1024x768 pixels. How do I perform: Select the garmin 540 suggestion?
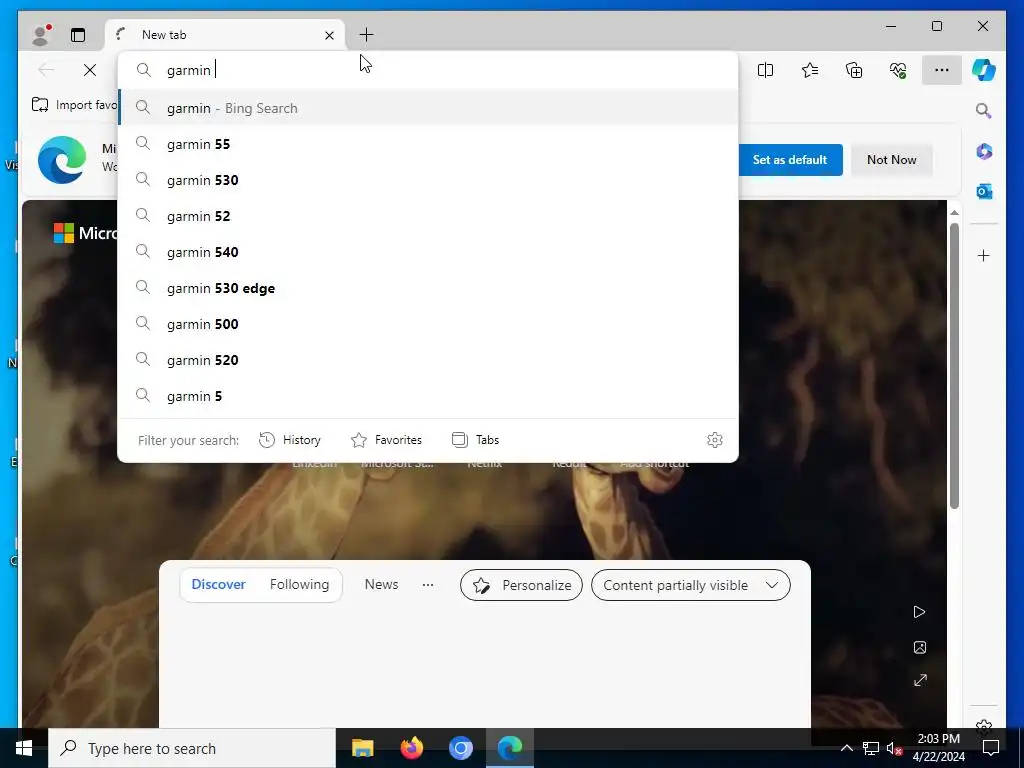[428, 251]
